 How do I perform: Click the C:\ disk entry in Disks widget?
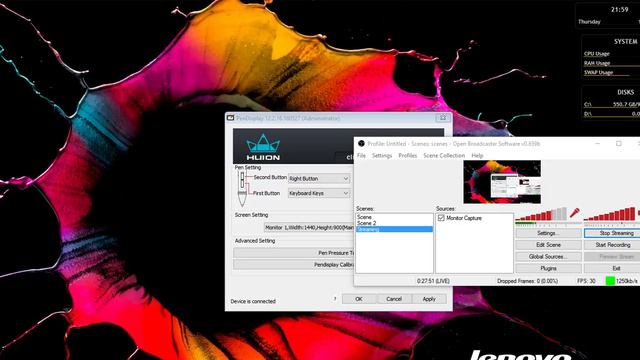pyautogui.click(x=612, y=104)
